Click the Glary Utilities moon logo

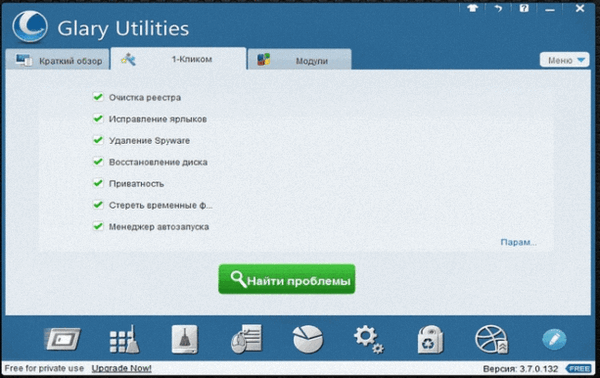point(30,27)
